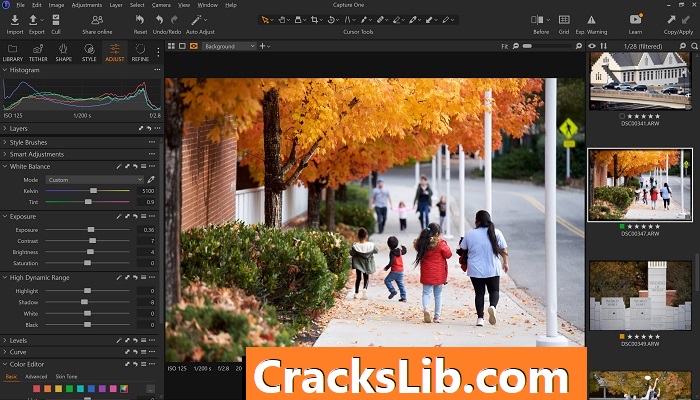
Task: Select the DSC00349.ARW monument thumbnail
Action: [x=640, y=296]
